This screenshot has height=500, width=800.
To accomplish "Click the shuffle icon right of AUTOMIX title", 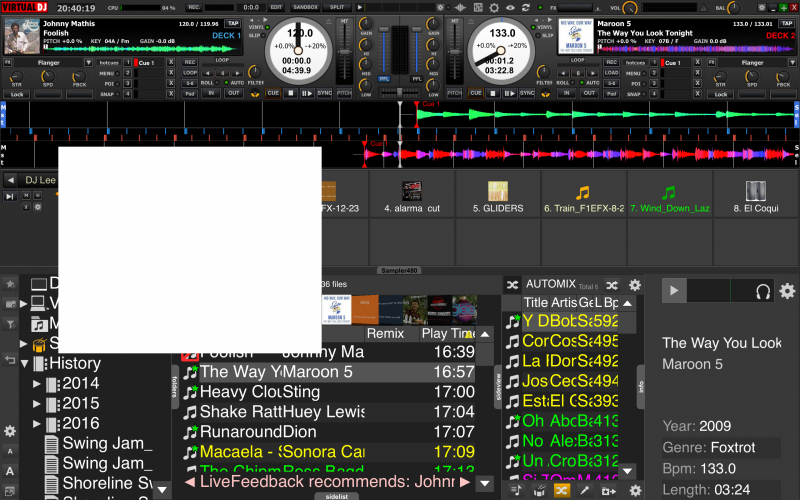I will (x=612, y=285).
